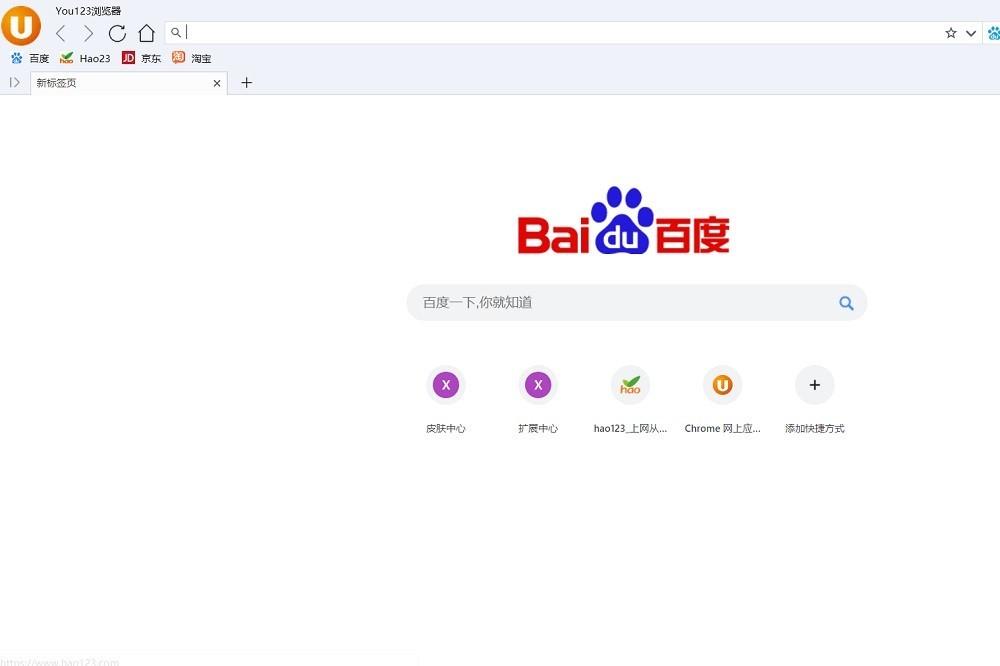Expand the address bar dropdown chevron
This screenshot has height=666, width=1000.
971,33
